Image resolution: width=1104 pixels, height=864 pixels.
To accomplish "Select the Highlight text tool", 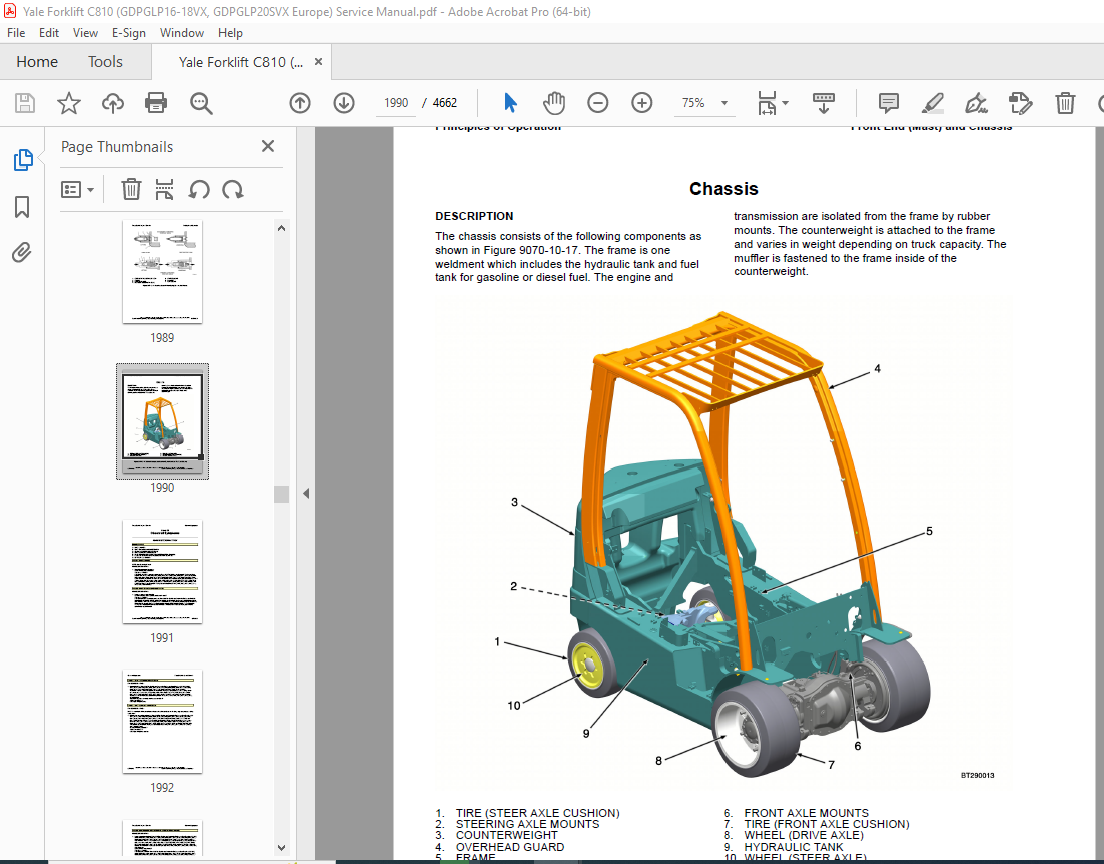I will [933, 103].
